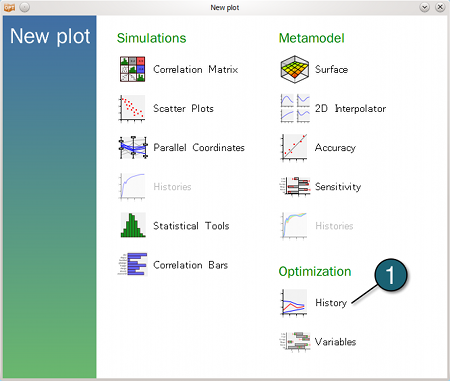Click the 2D Interpolator icon

(x=295, y=108)
